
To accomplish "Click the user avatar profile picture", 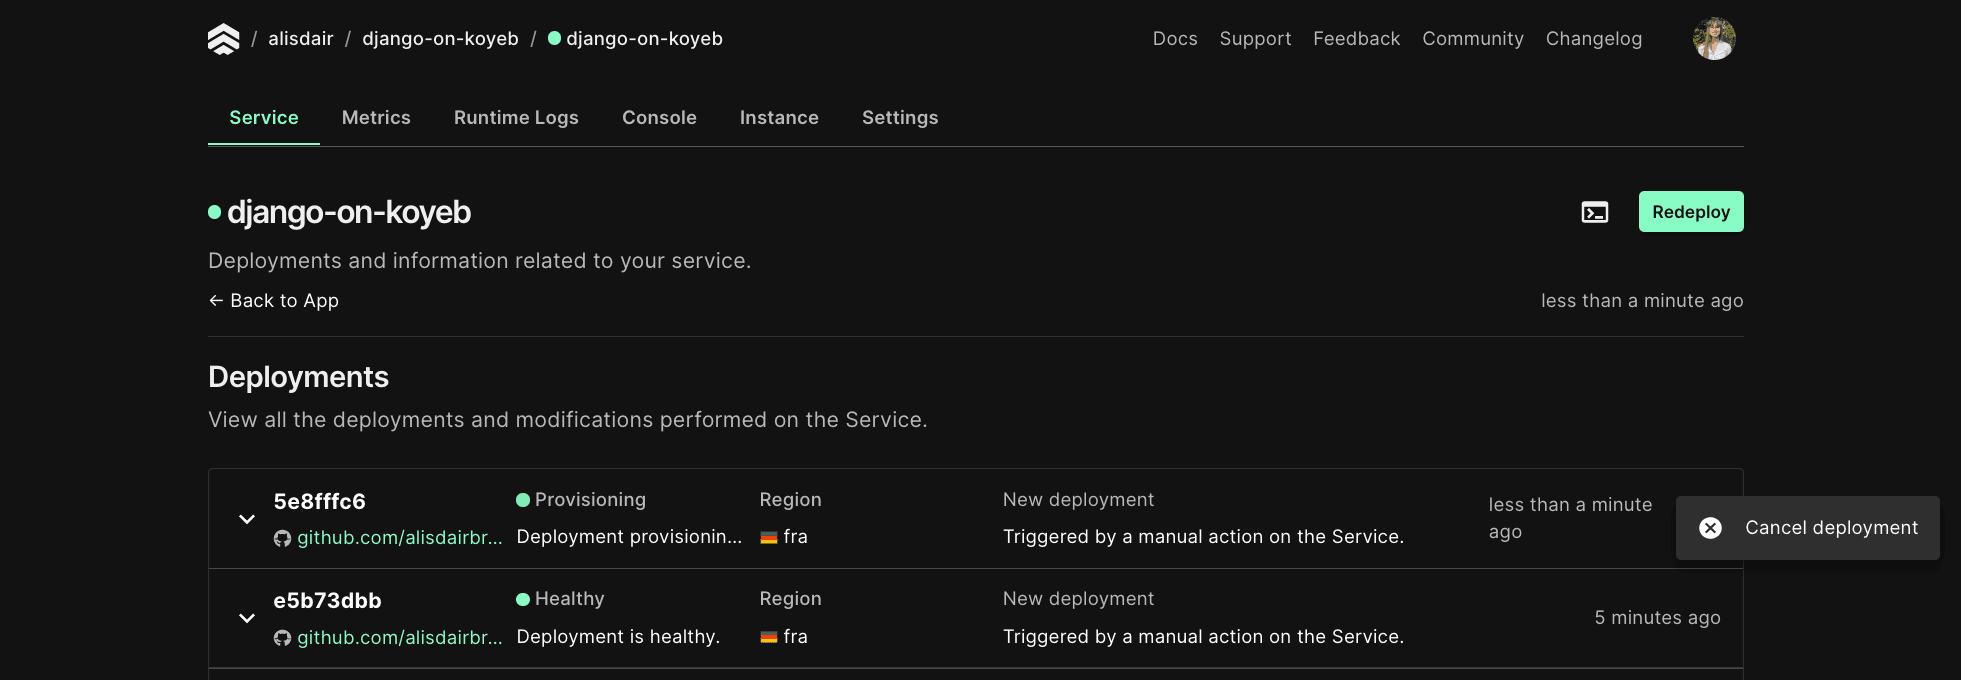I will tap(1713, 39).
